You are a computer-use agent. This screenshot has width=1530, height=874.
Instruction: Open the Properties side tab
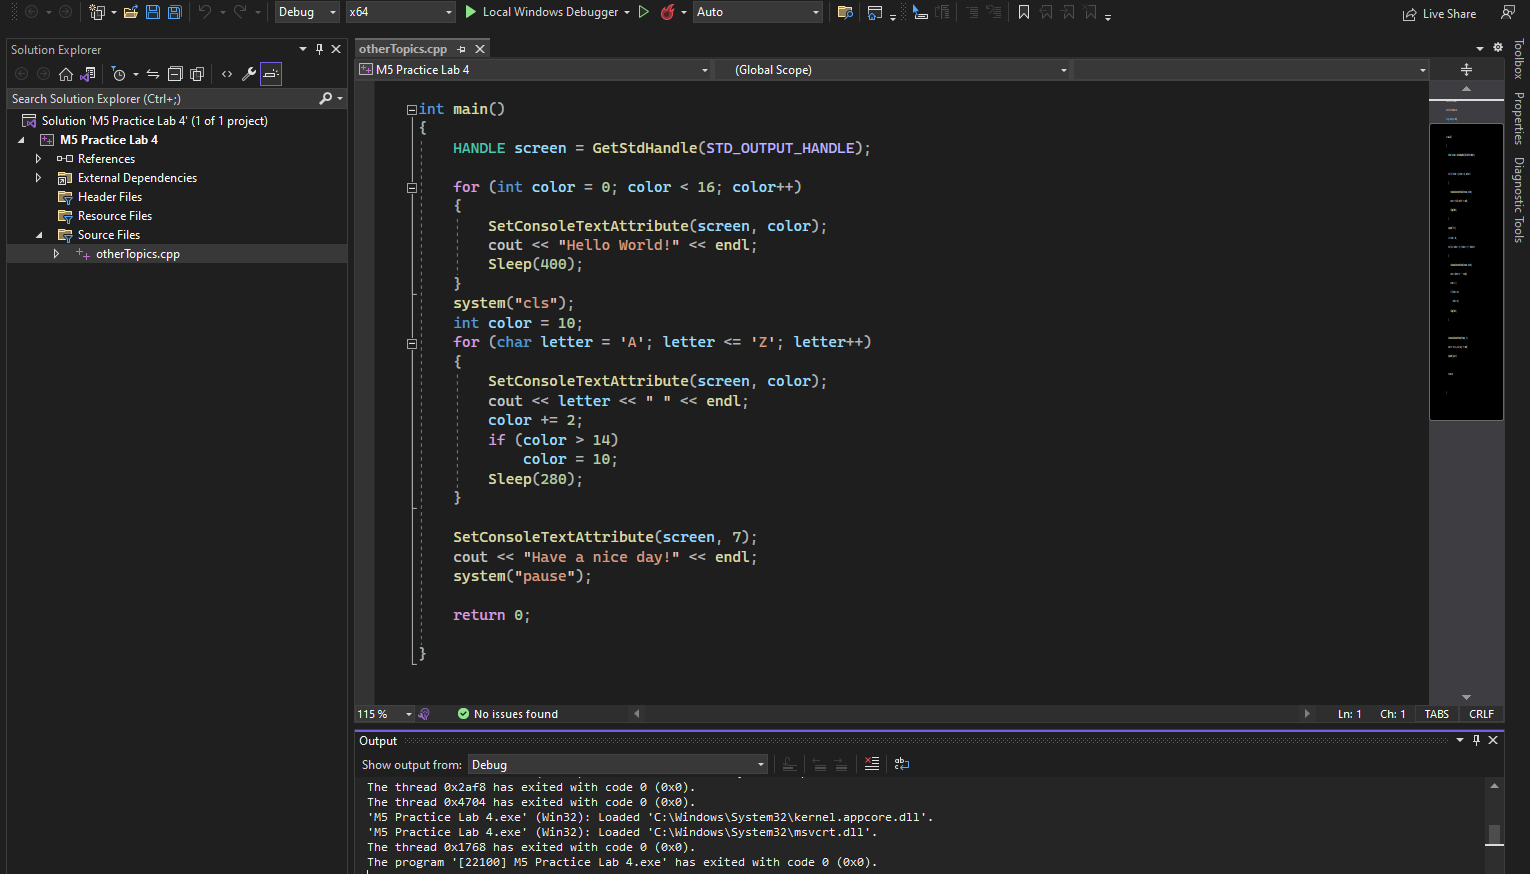1518,118
